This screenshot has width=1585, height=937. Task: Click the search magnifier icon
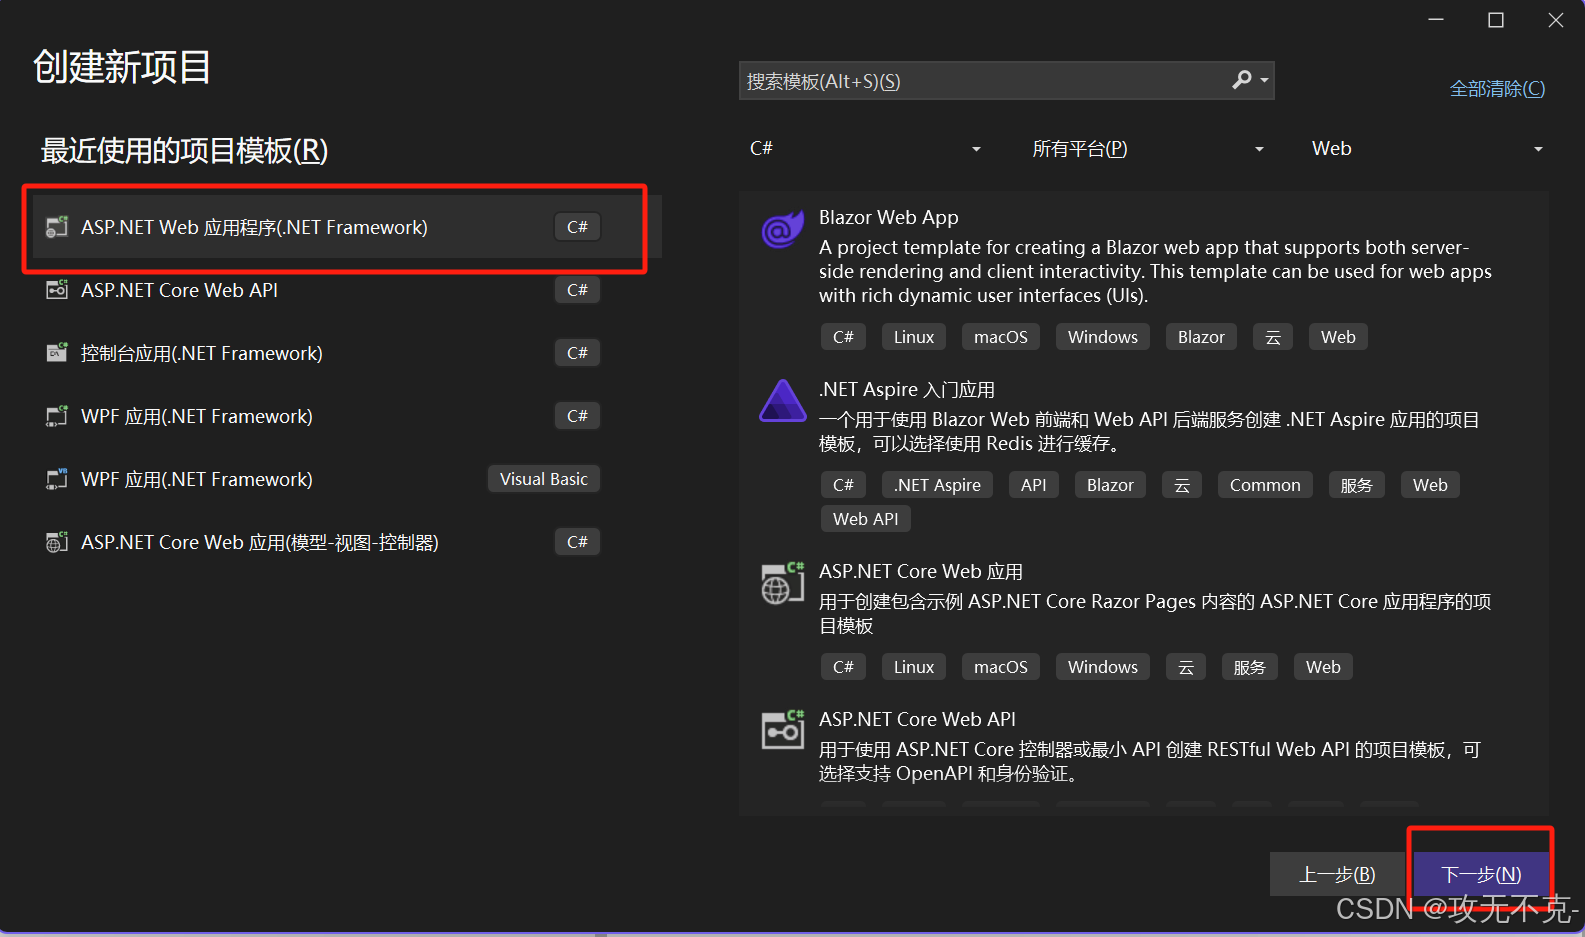[1241, 80]
